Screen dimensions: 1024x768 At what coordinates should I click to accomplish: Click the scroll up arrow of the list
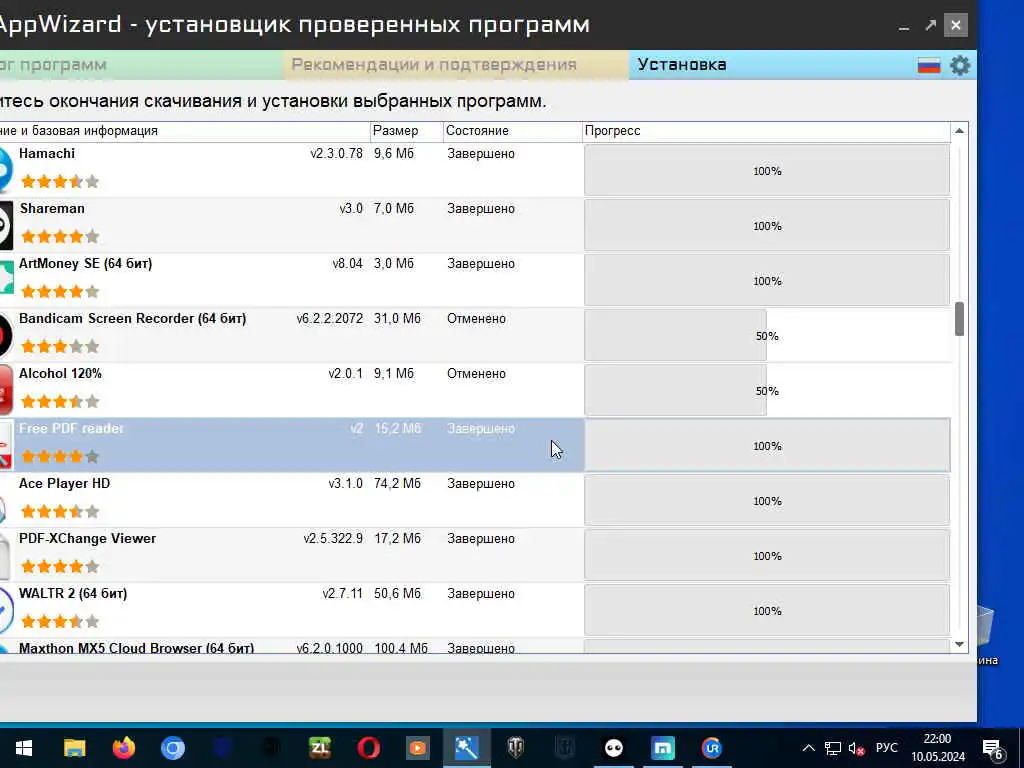[959, 131]
